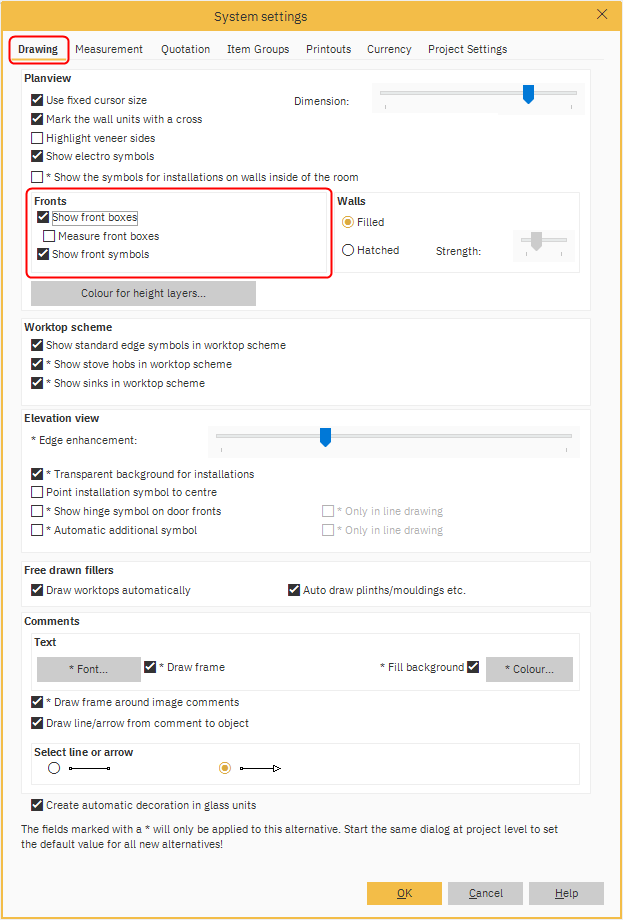The image size is (623, 920).
Task: Select the Hatched walls radio button
Action: (348, 250)
